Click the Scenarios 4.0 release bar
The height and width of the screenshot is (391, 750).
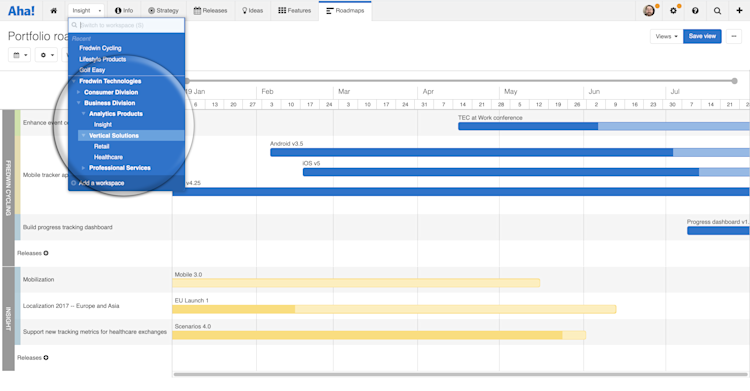379,335
